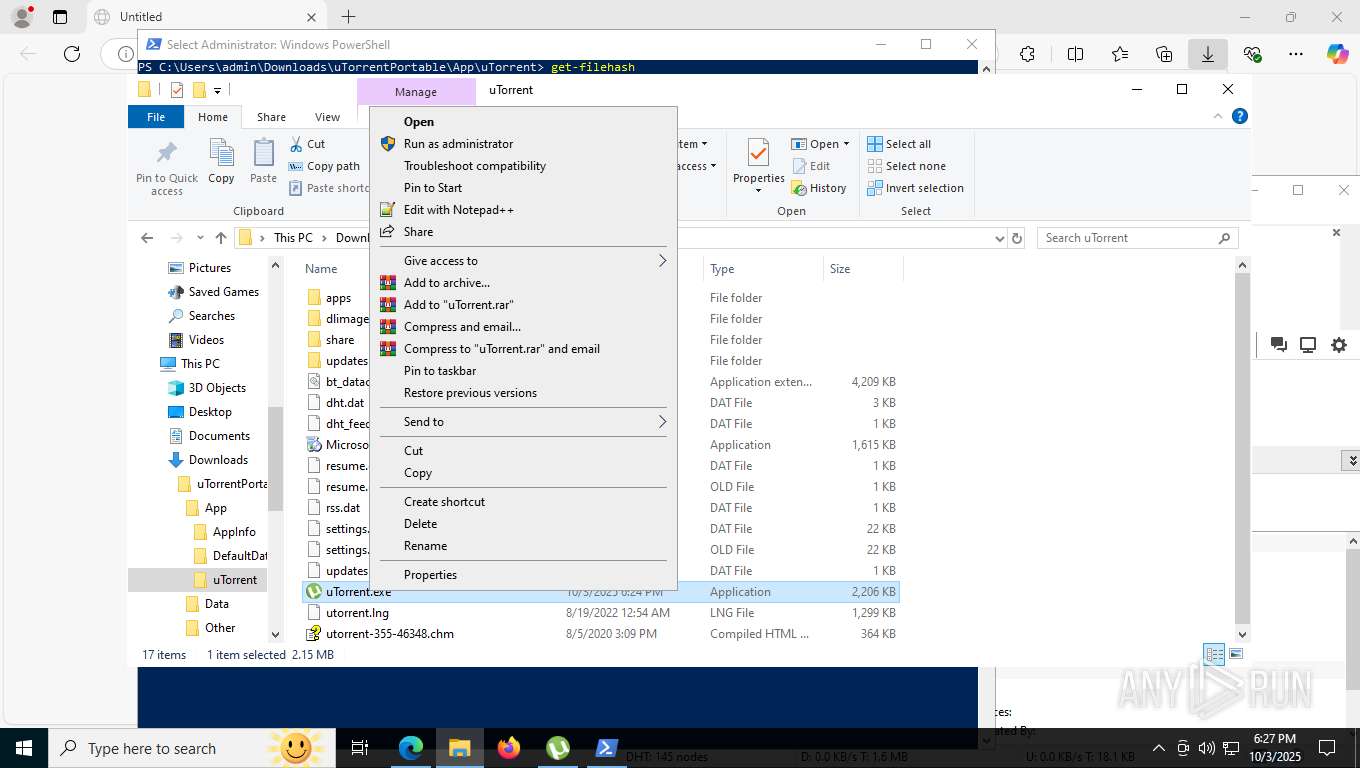Open the File ribbon tab

click(x=156, y=117)
